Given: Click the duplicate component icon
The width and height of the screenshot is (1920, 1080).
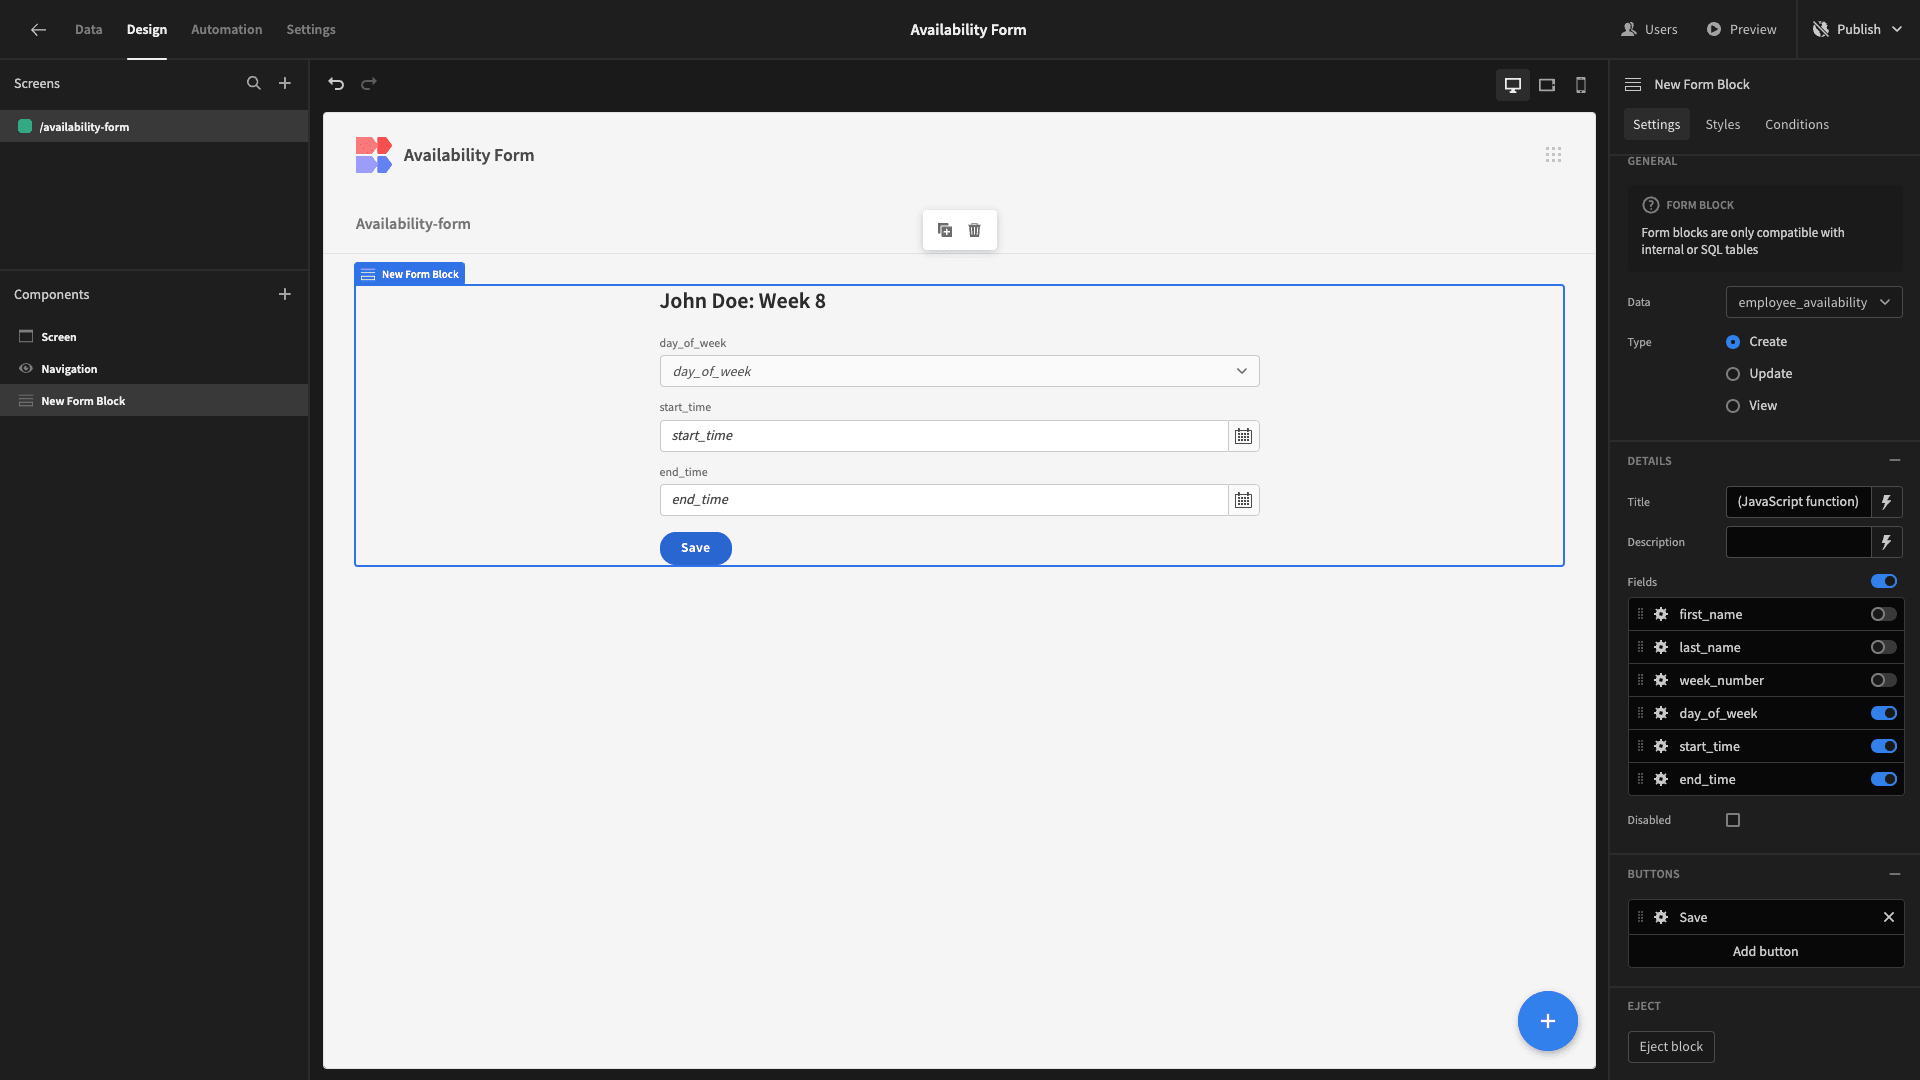Looking at the screenshot, I should pyautogui.click(x=945, y=230).
